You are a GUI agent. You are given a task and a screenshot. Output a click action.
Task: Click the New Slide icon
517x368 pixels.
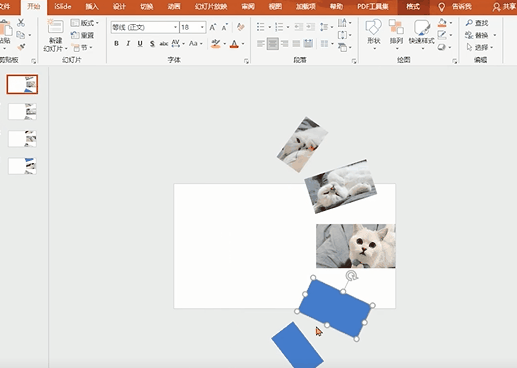(x=55, y=27)
